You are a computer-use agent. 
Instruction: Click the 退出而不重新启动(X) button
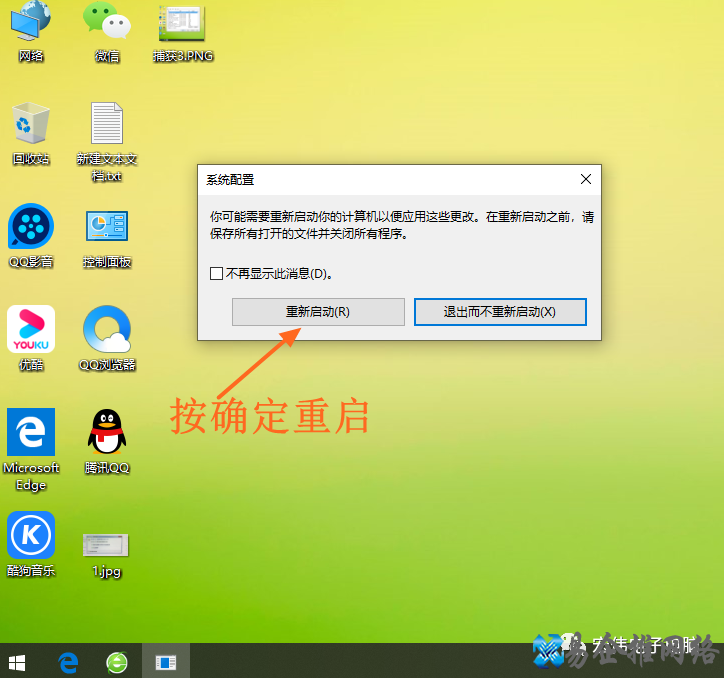click(x=500, y=312)
